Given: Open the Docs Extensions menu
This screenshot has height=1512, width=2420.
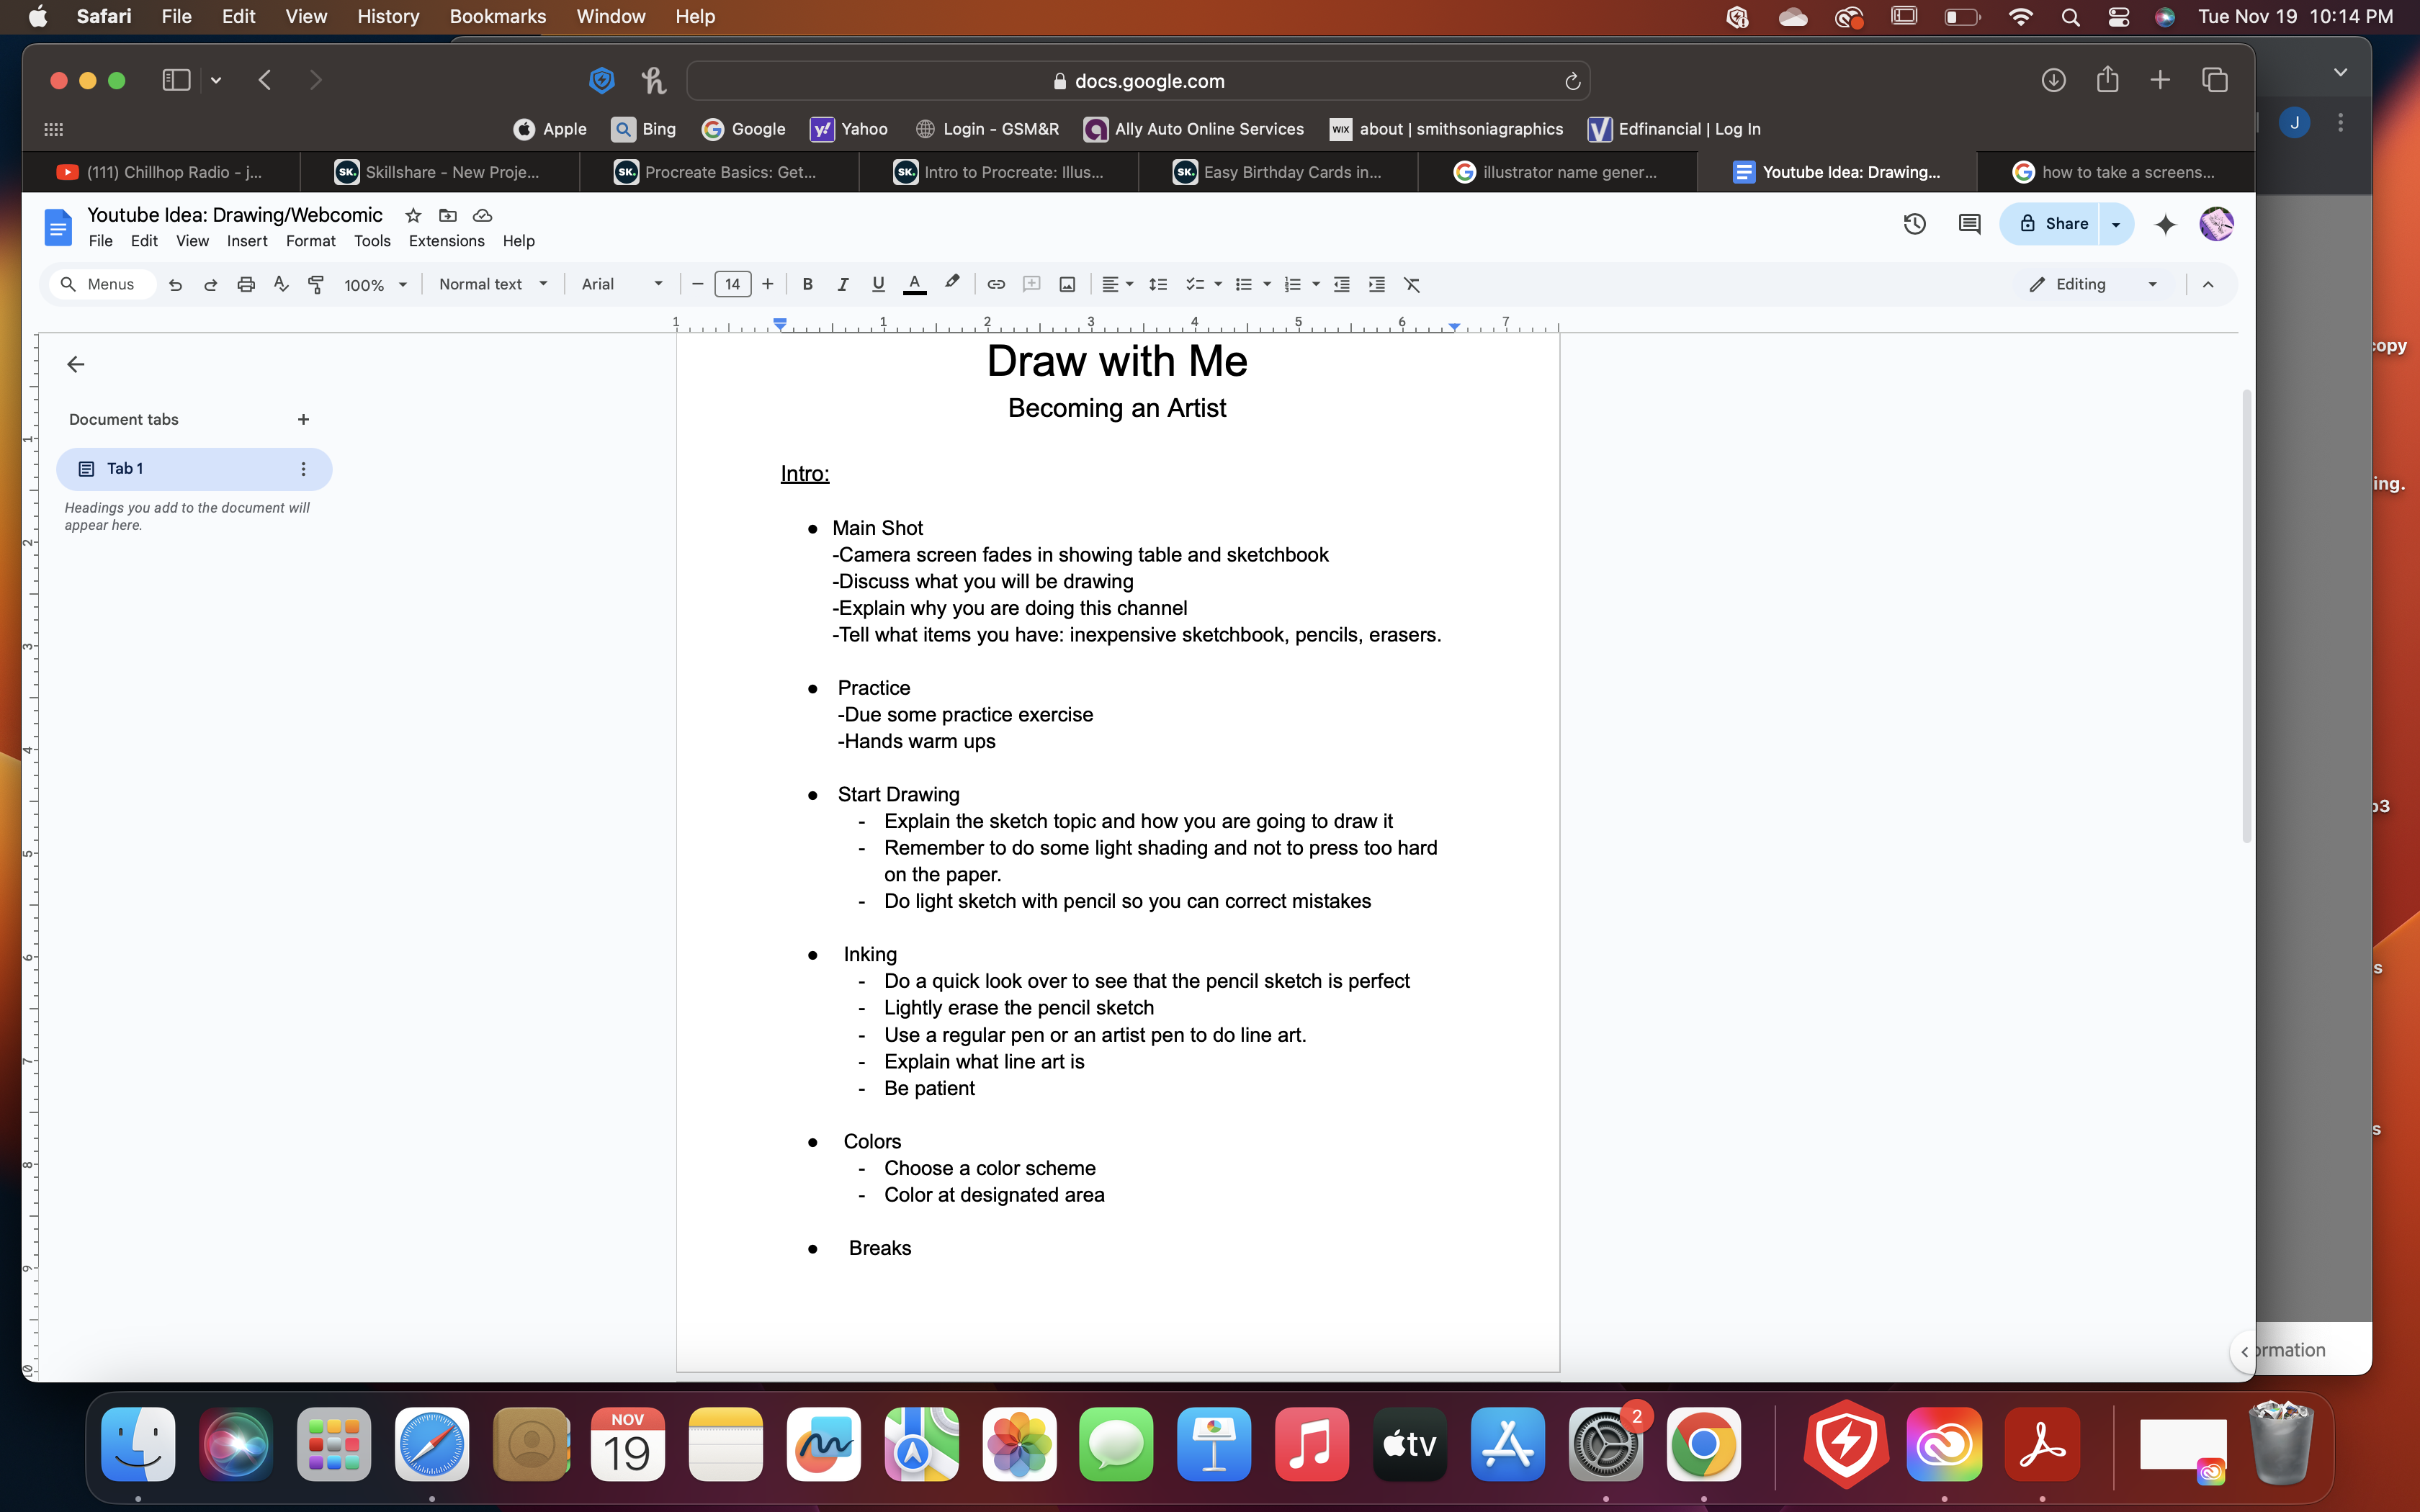Looking at the screenshot, I should tap(446, 241).
